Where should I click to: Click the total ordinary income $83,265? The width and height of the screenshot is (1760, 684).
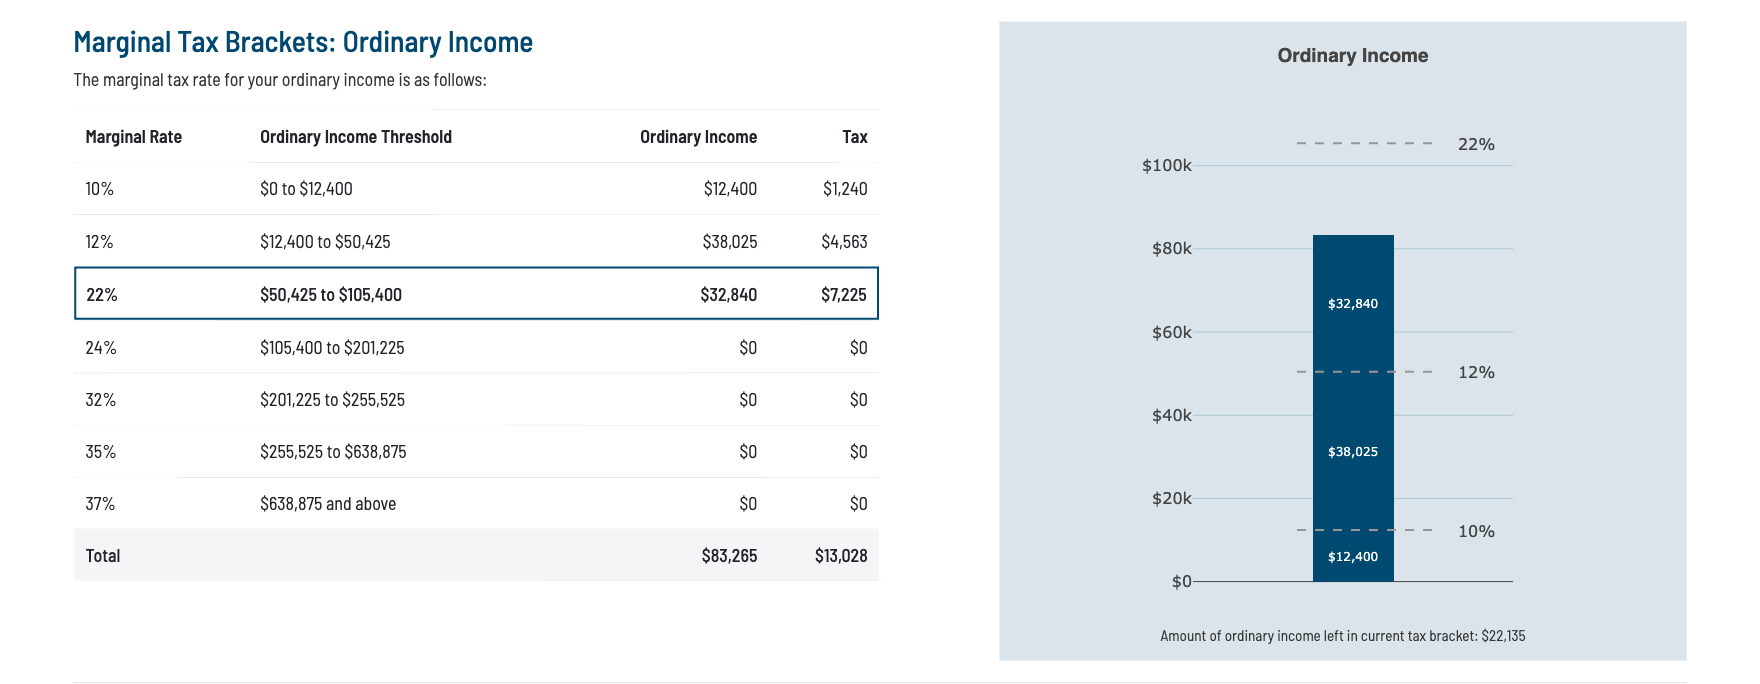pyautogui.click(x=729, y=556)
